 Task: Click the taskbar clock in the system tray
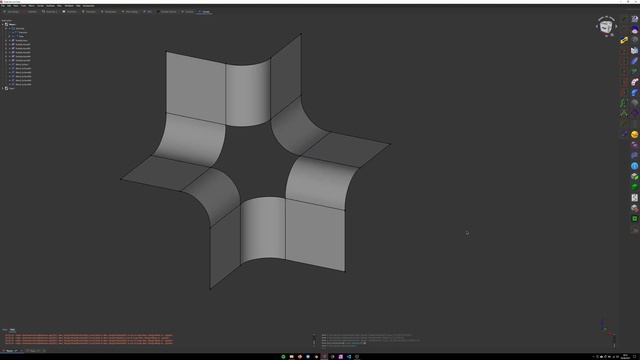[625, 357]
